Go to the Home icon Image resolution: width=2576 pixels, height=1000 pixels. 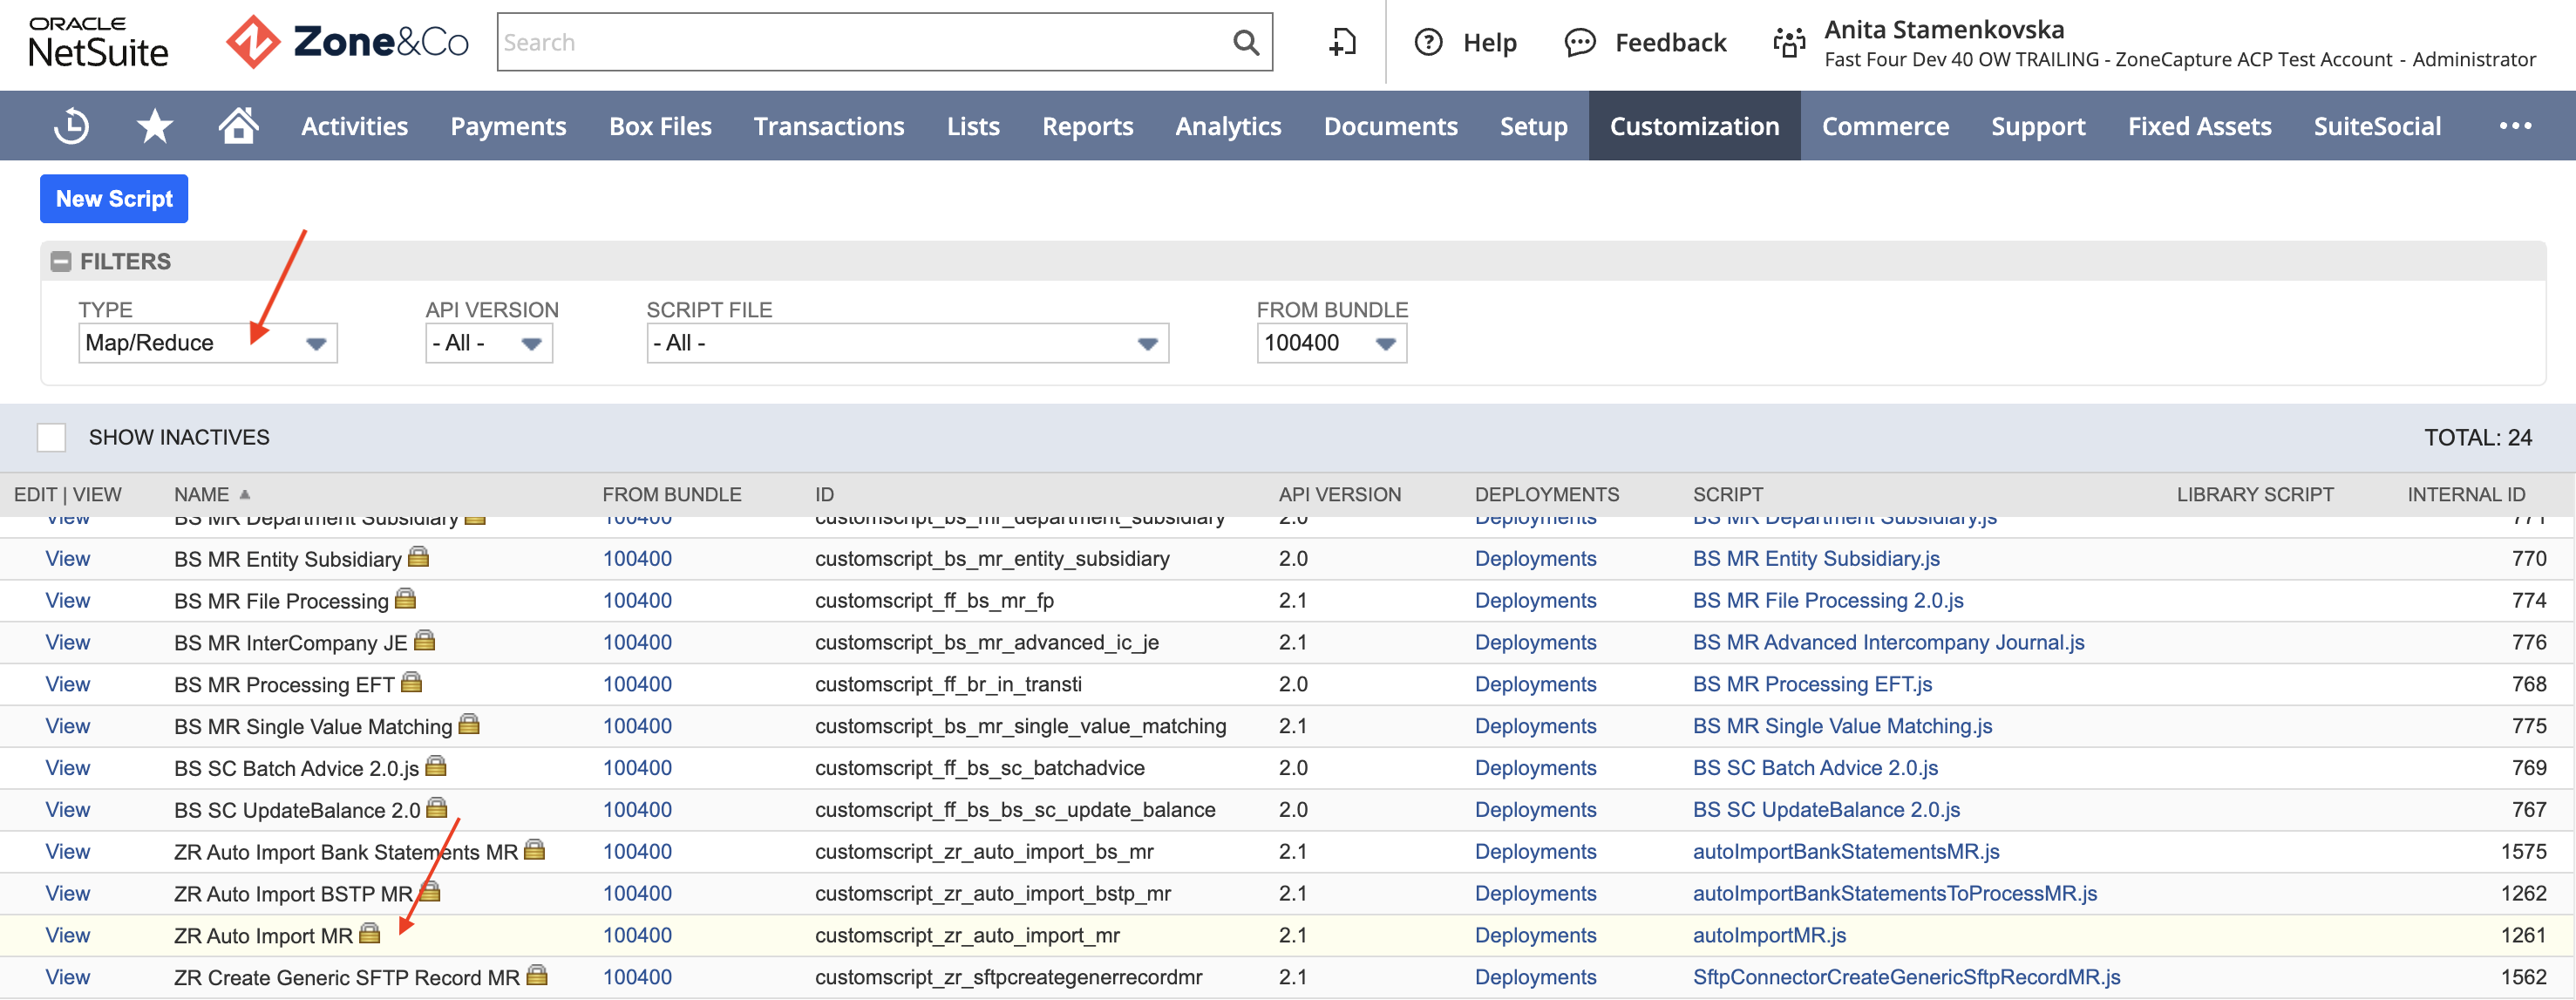pyautogui.click(x=239, y=126)
